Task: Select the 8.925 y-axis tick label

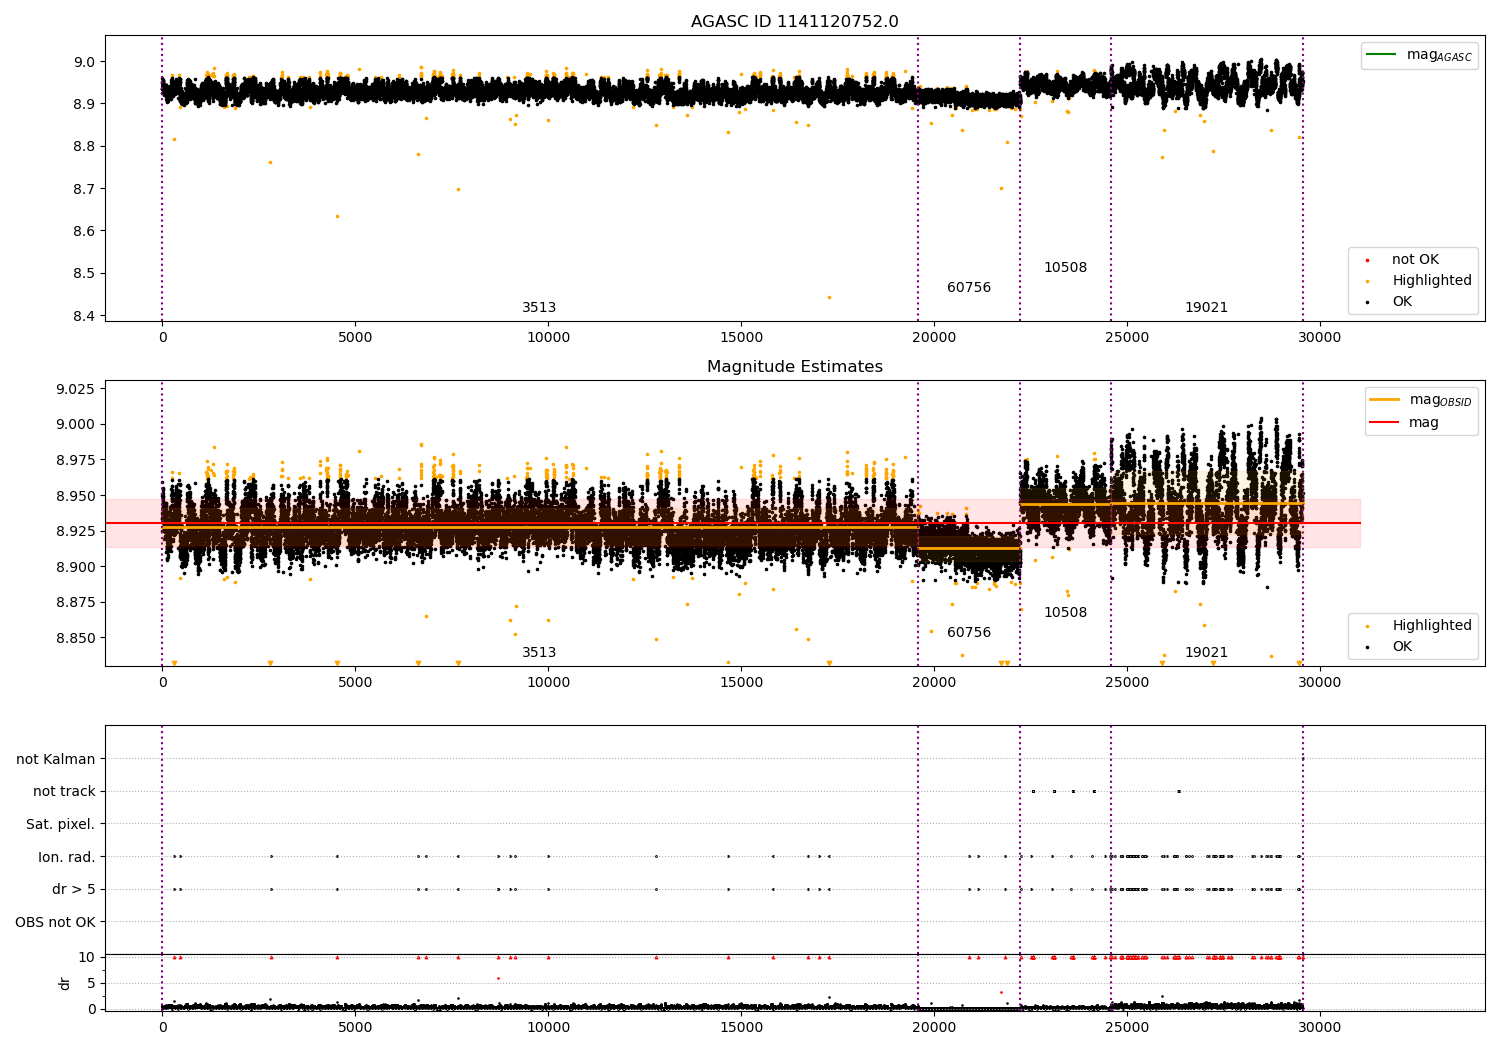Action: tap(75, 531)
